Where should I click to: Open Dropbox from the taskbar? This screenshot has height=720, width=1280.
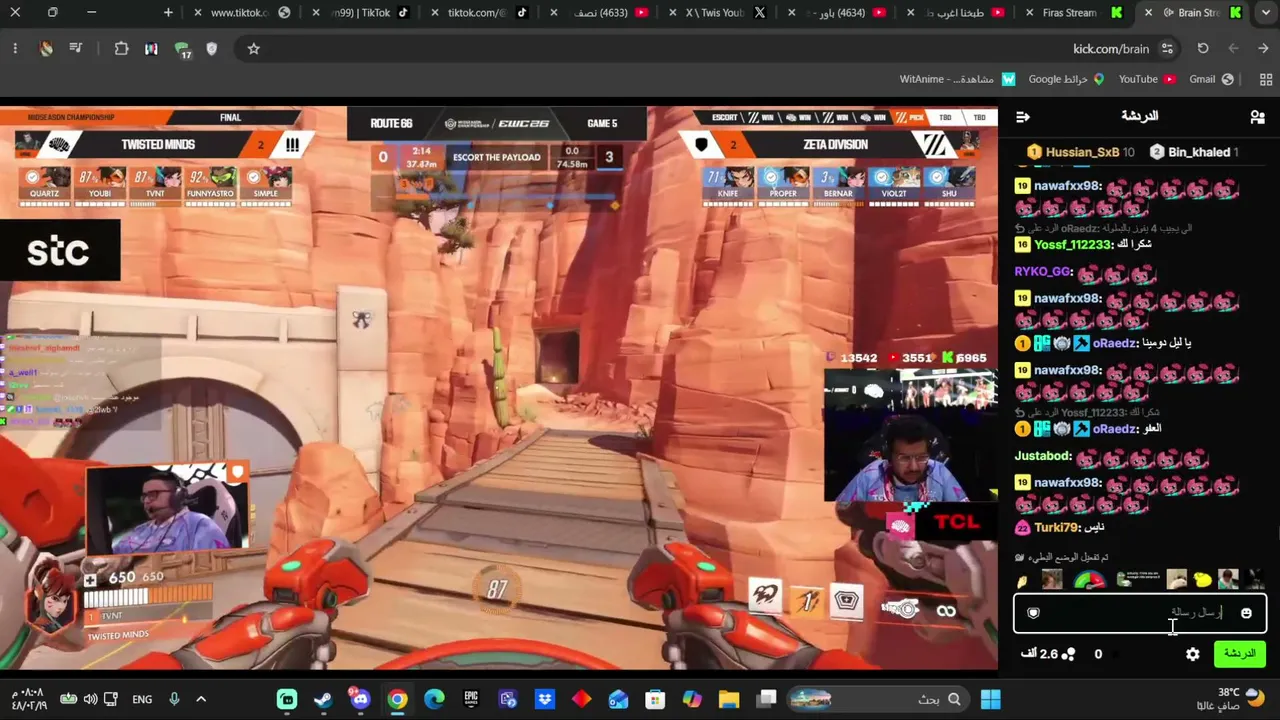point(545,699)
